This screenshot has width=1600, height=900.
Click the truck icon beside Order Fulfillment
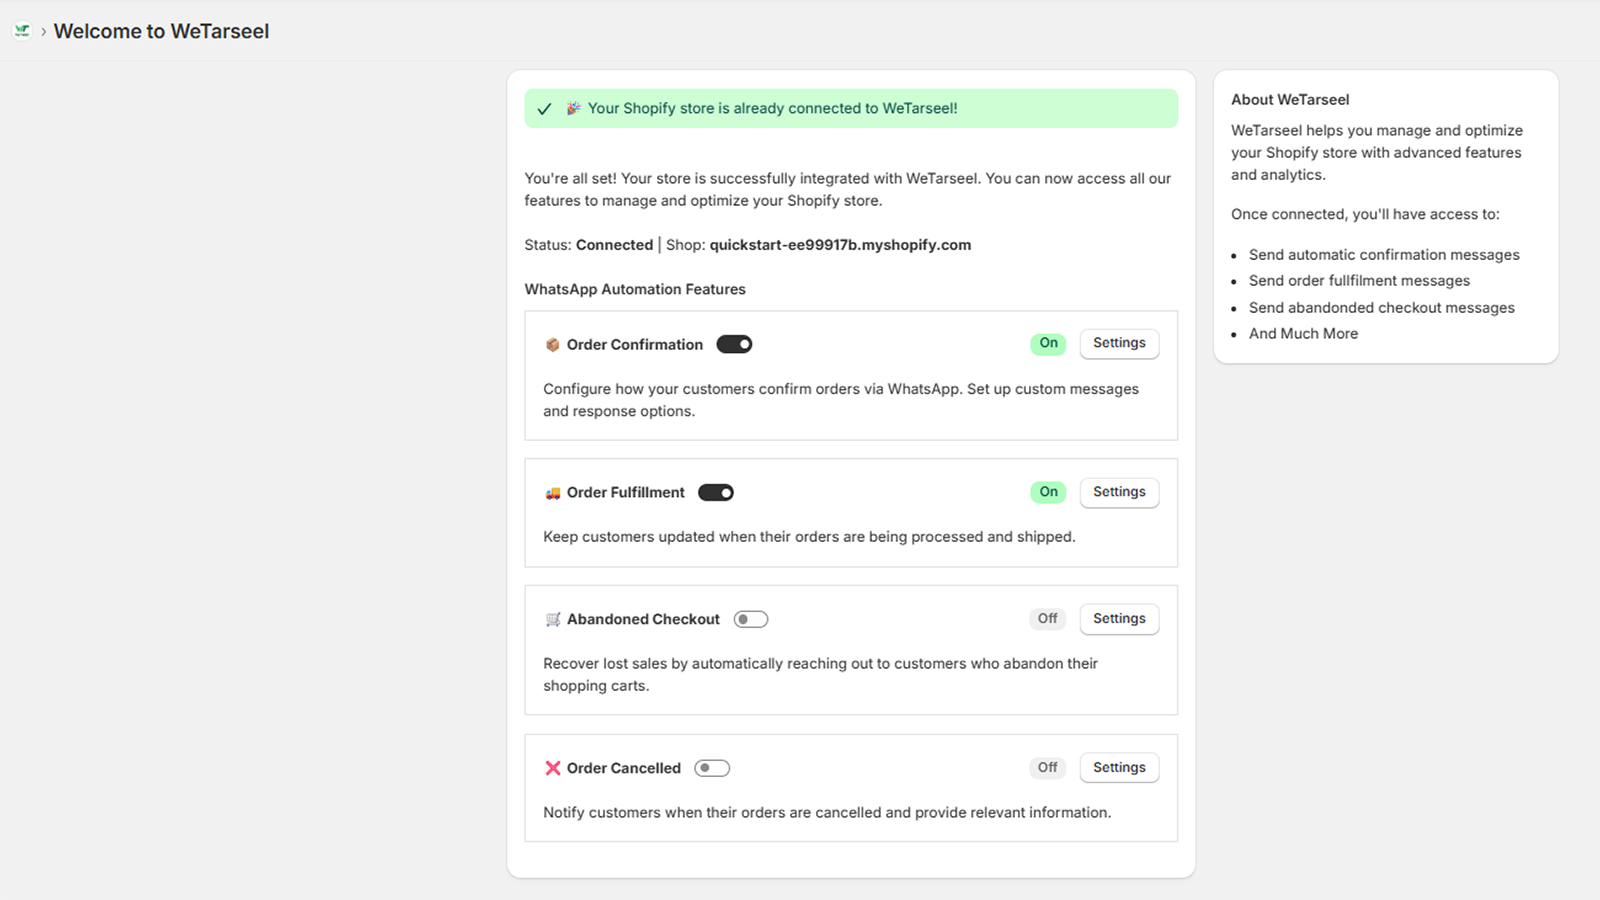552,493
